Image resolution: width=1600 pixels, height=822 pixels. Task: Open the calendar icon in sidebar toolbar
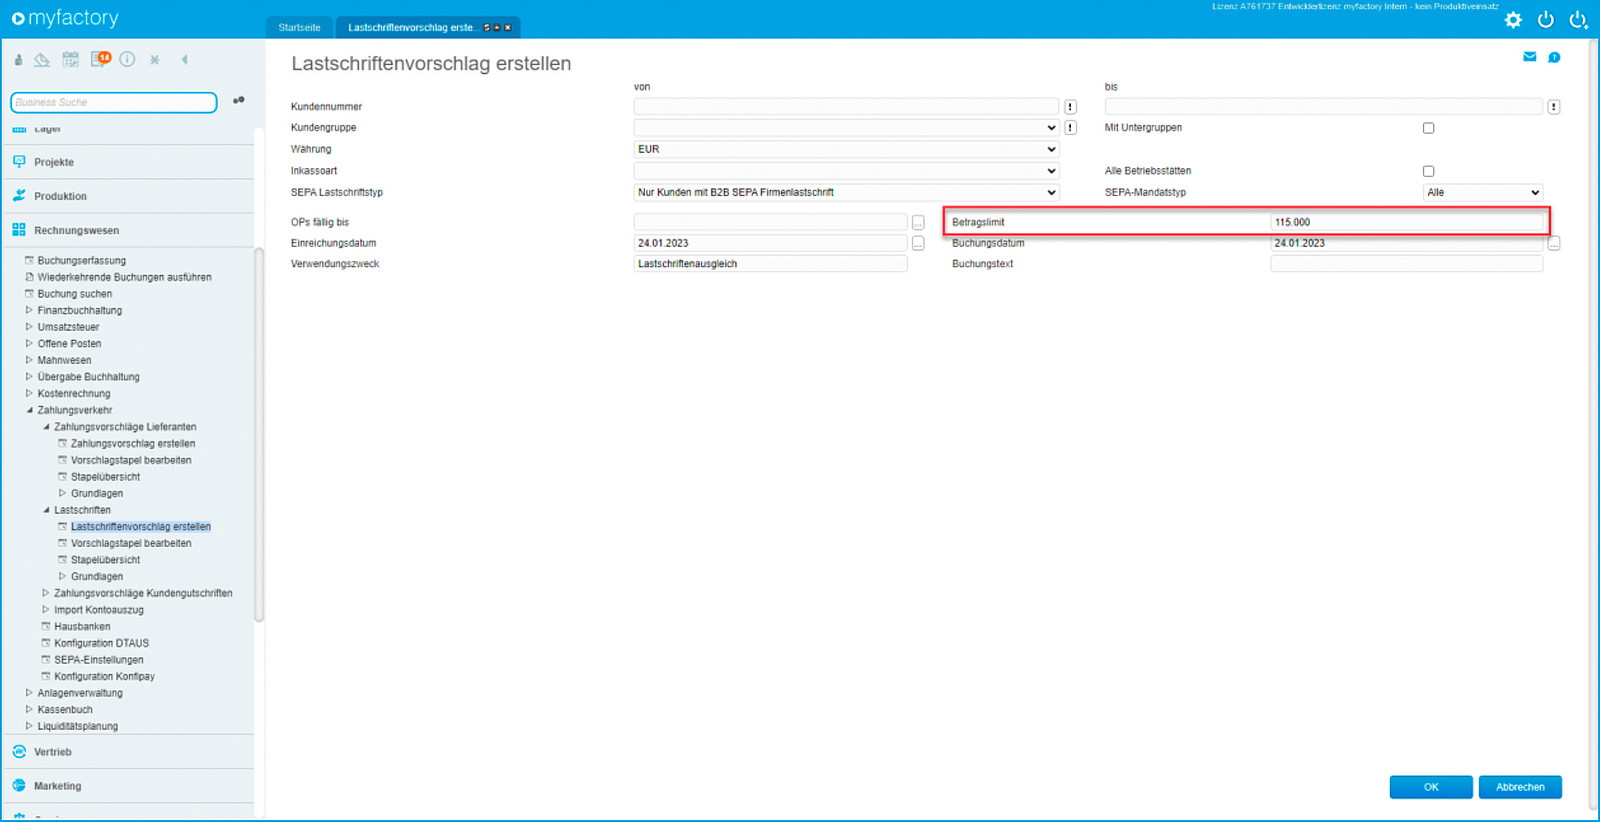70,60
